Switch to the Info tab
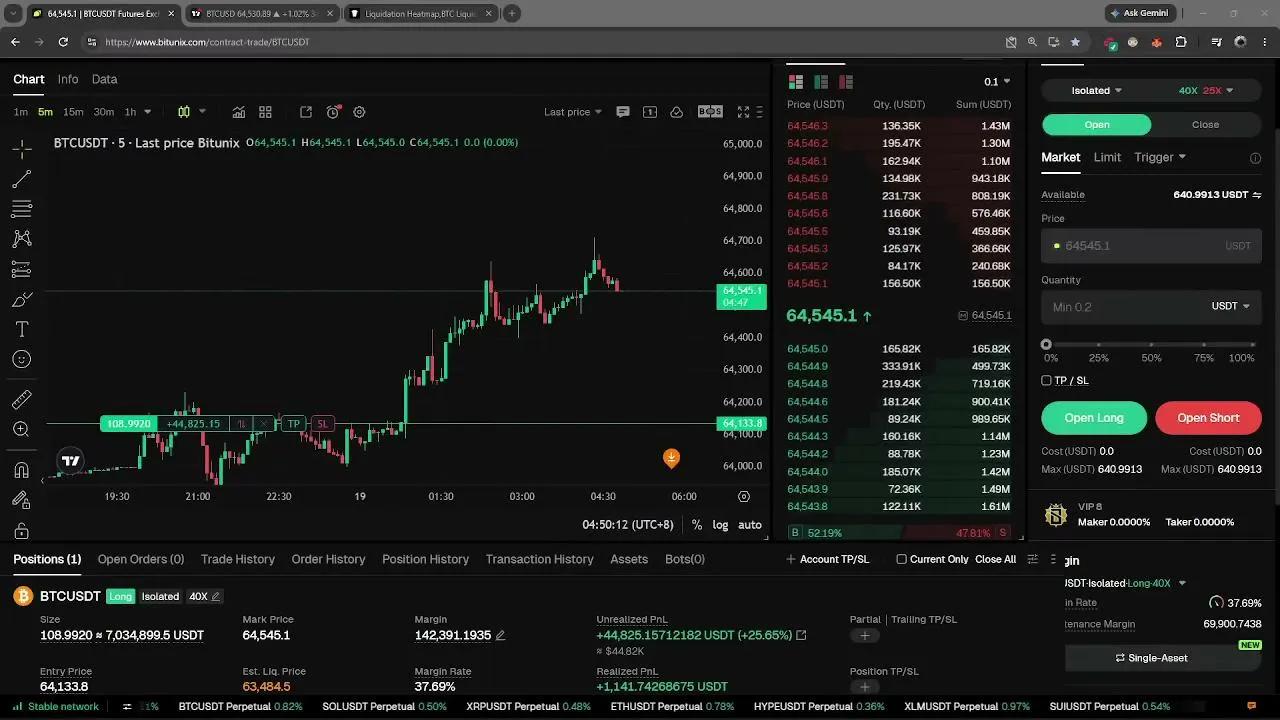 pyautogui.click(x=68, y=79)
